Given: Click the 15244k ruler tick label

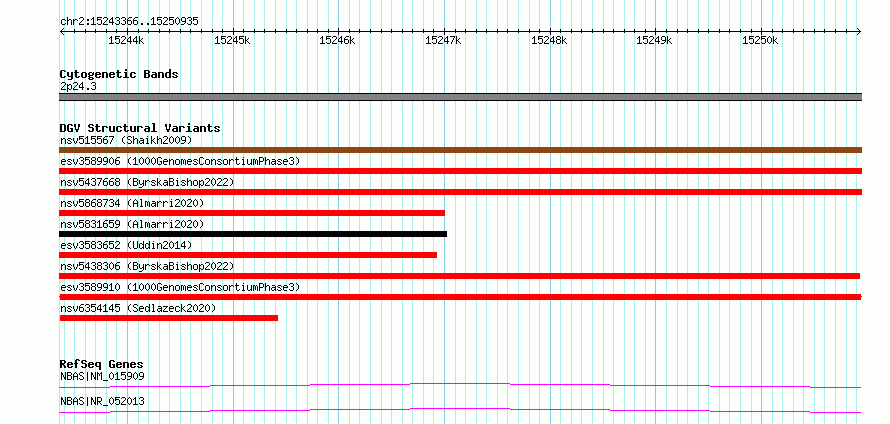Looking at the screenshot, I should click(127, 40).
